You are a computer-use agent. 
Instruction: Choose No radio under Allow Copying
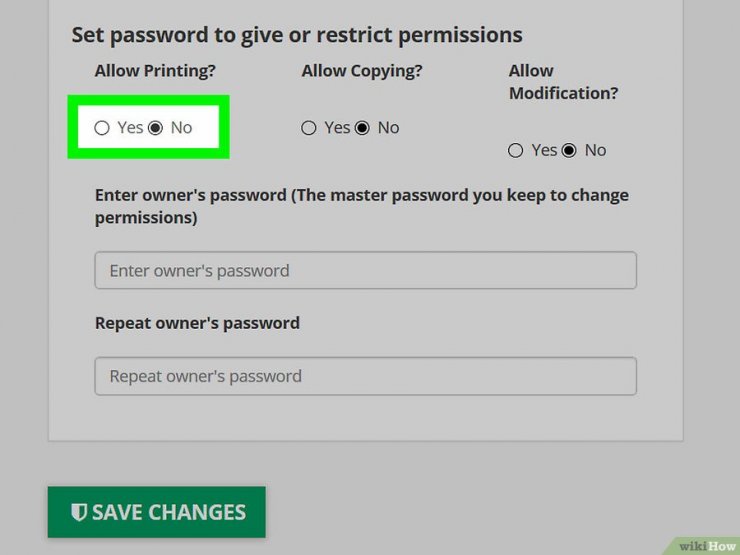pyautogui.click(x=362, y=128)
